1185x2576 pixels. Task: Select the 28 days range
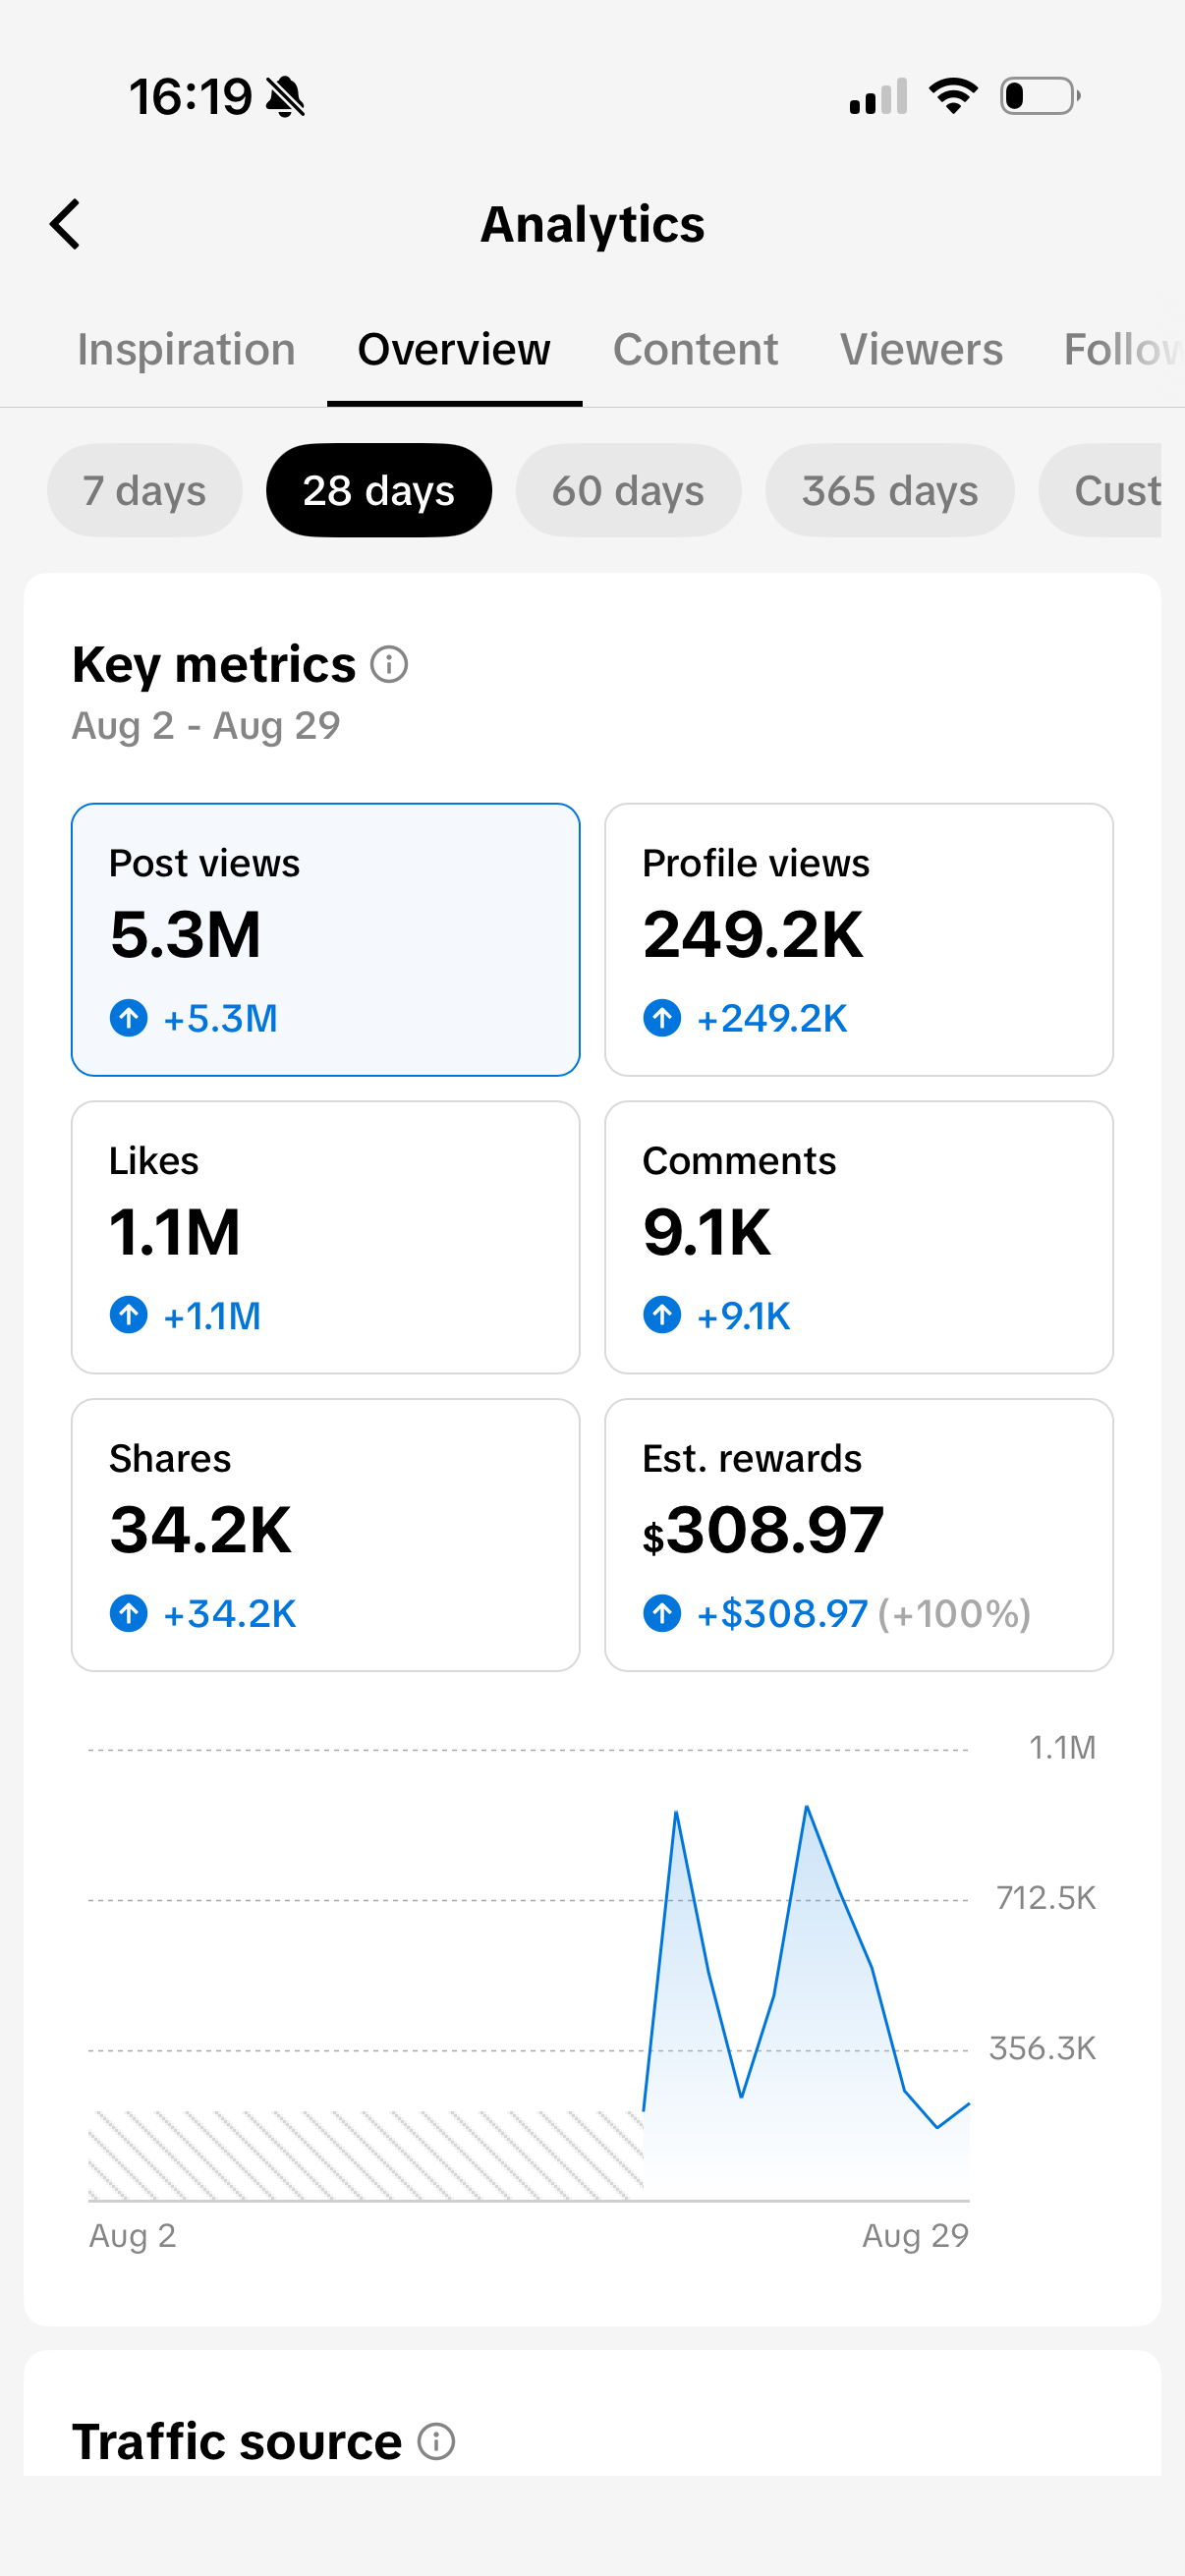(378, 490)
